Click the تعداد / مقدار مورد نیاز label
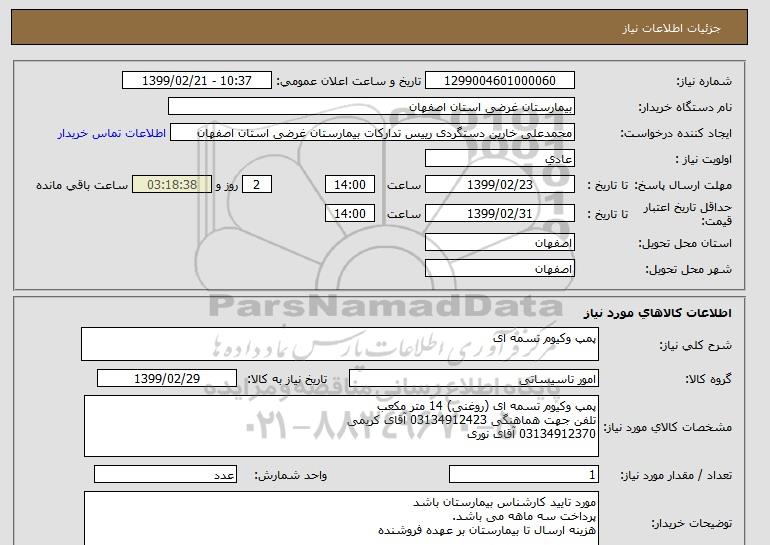Image resolution: width=770 pixels, height=545 pixels. [x=676, y=475]
